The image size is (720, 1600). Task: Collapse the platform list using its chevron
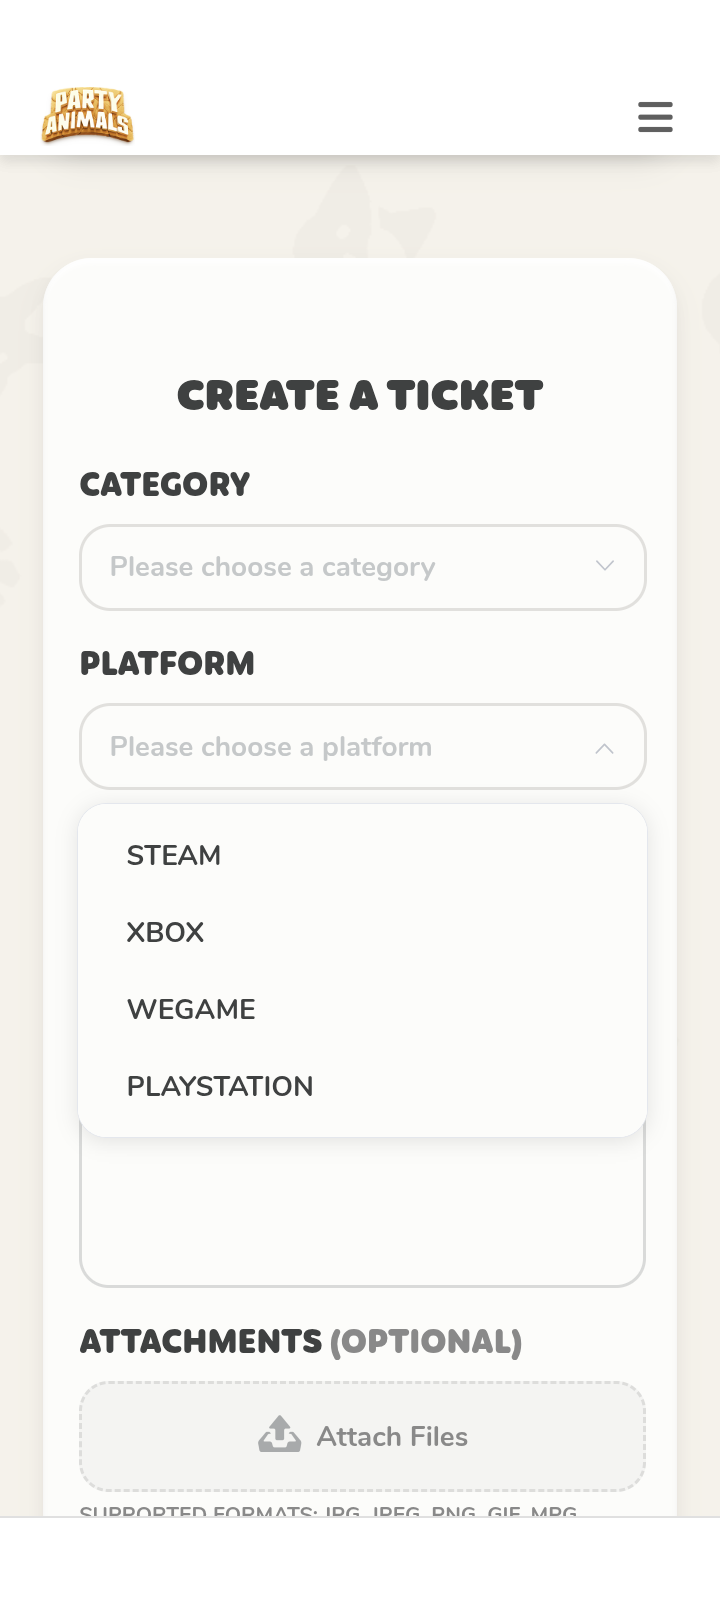[x=605, y=748]
